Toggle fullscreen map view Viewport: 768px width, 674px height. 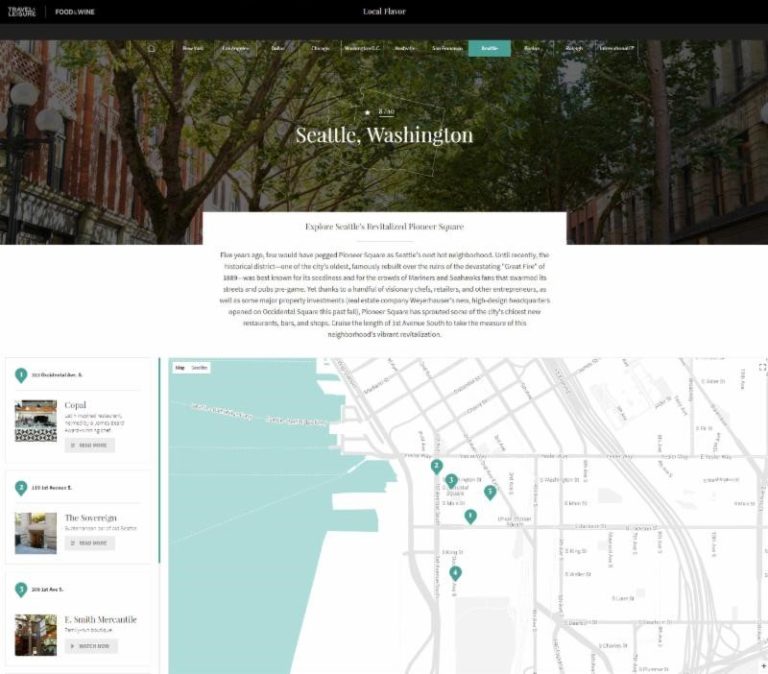pyautogui.click(x=762, y=367)
